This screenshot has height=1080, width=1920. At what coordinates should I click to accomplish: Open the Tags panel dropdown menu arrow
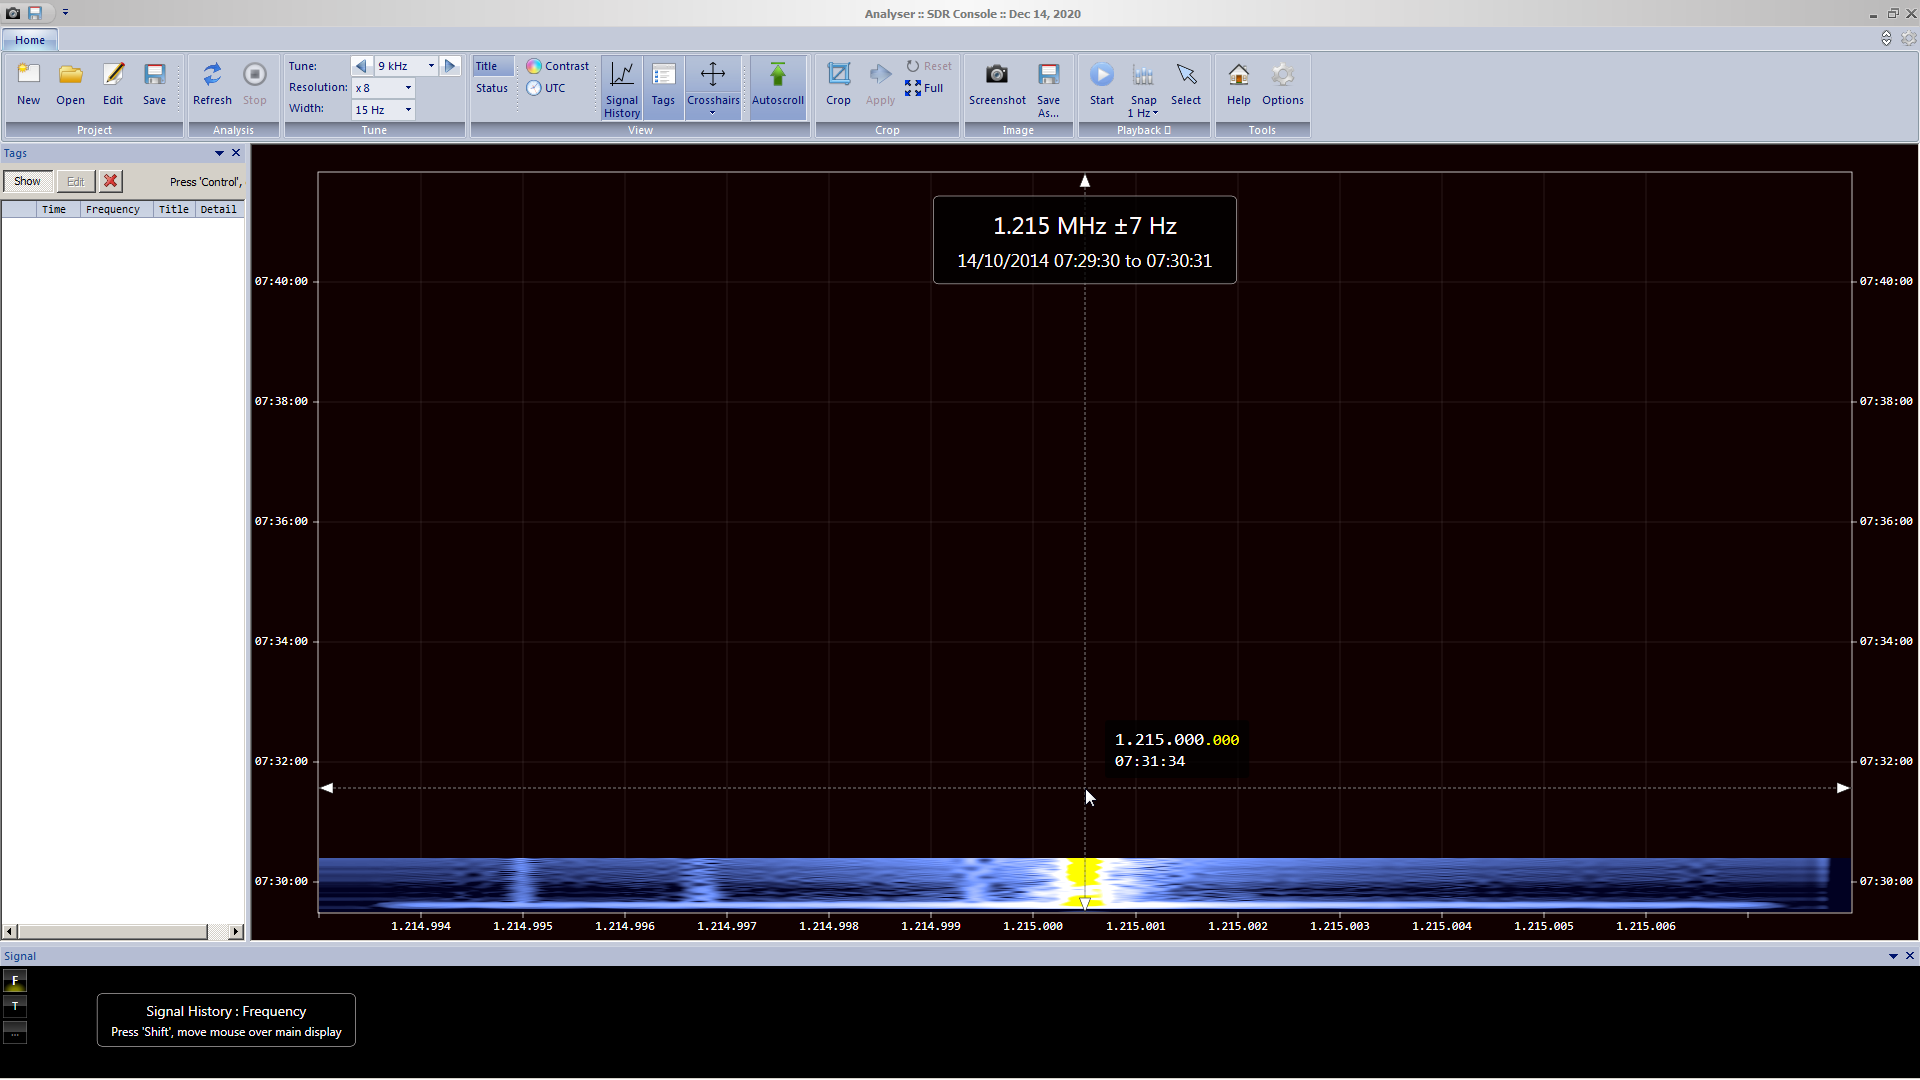click(219, 153)
